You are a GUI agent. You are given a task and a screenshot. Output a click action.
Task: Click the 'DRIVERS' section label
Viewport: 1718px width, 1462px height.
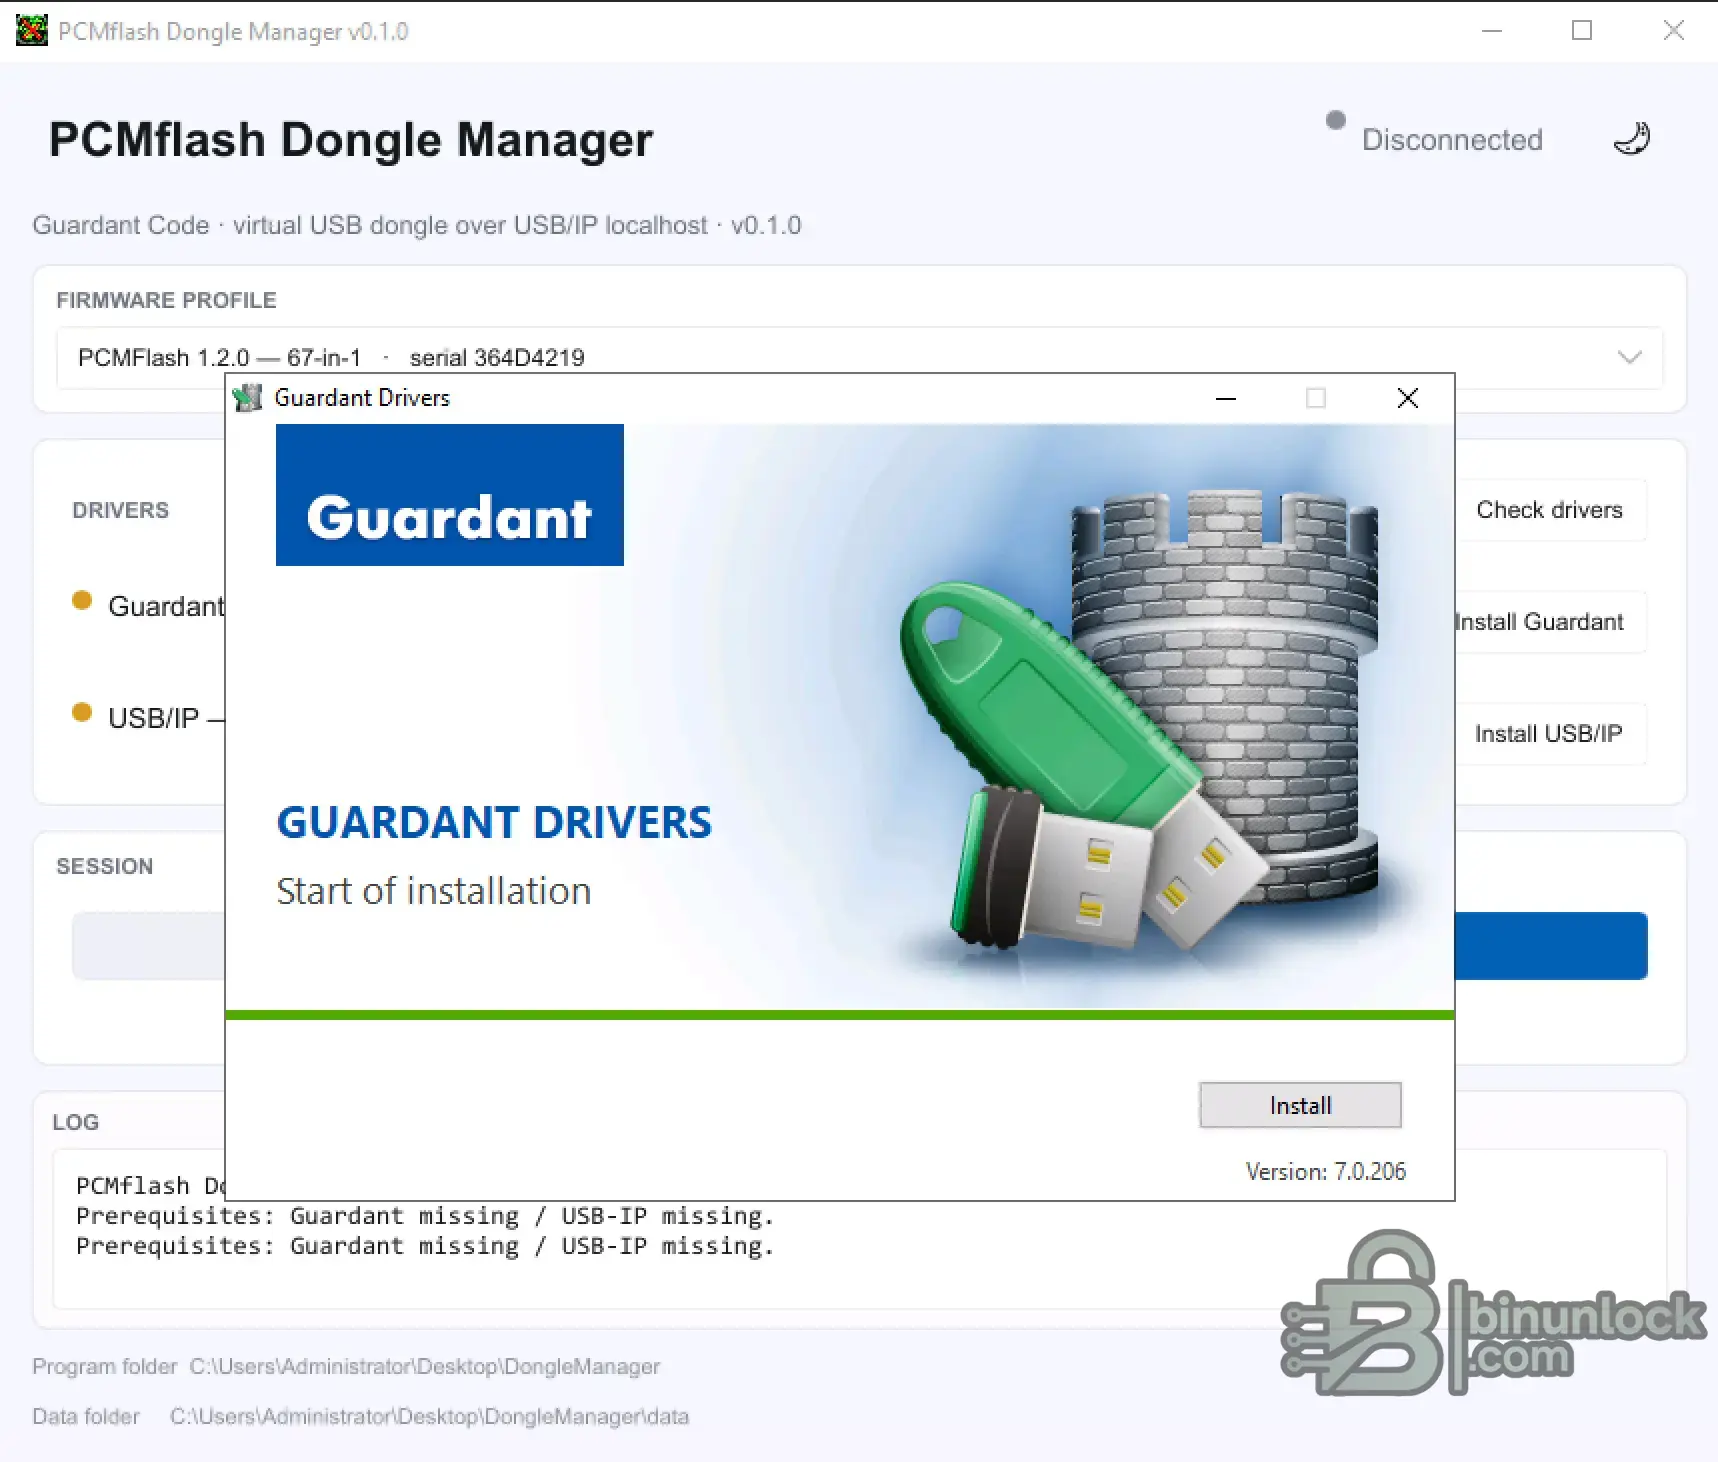[120, 510]
